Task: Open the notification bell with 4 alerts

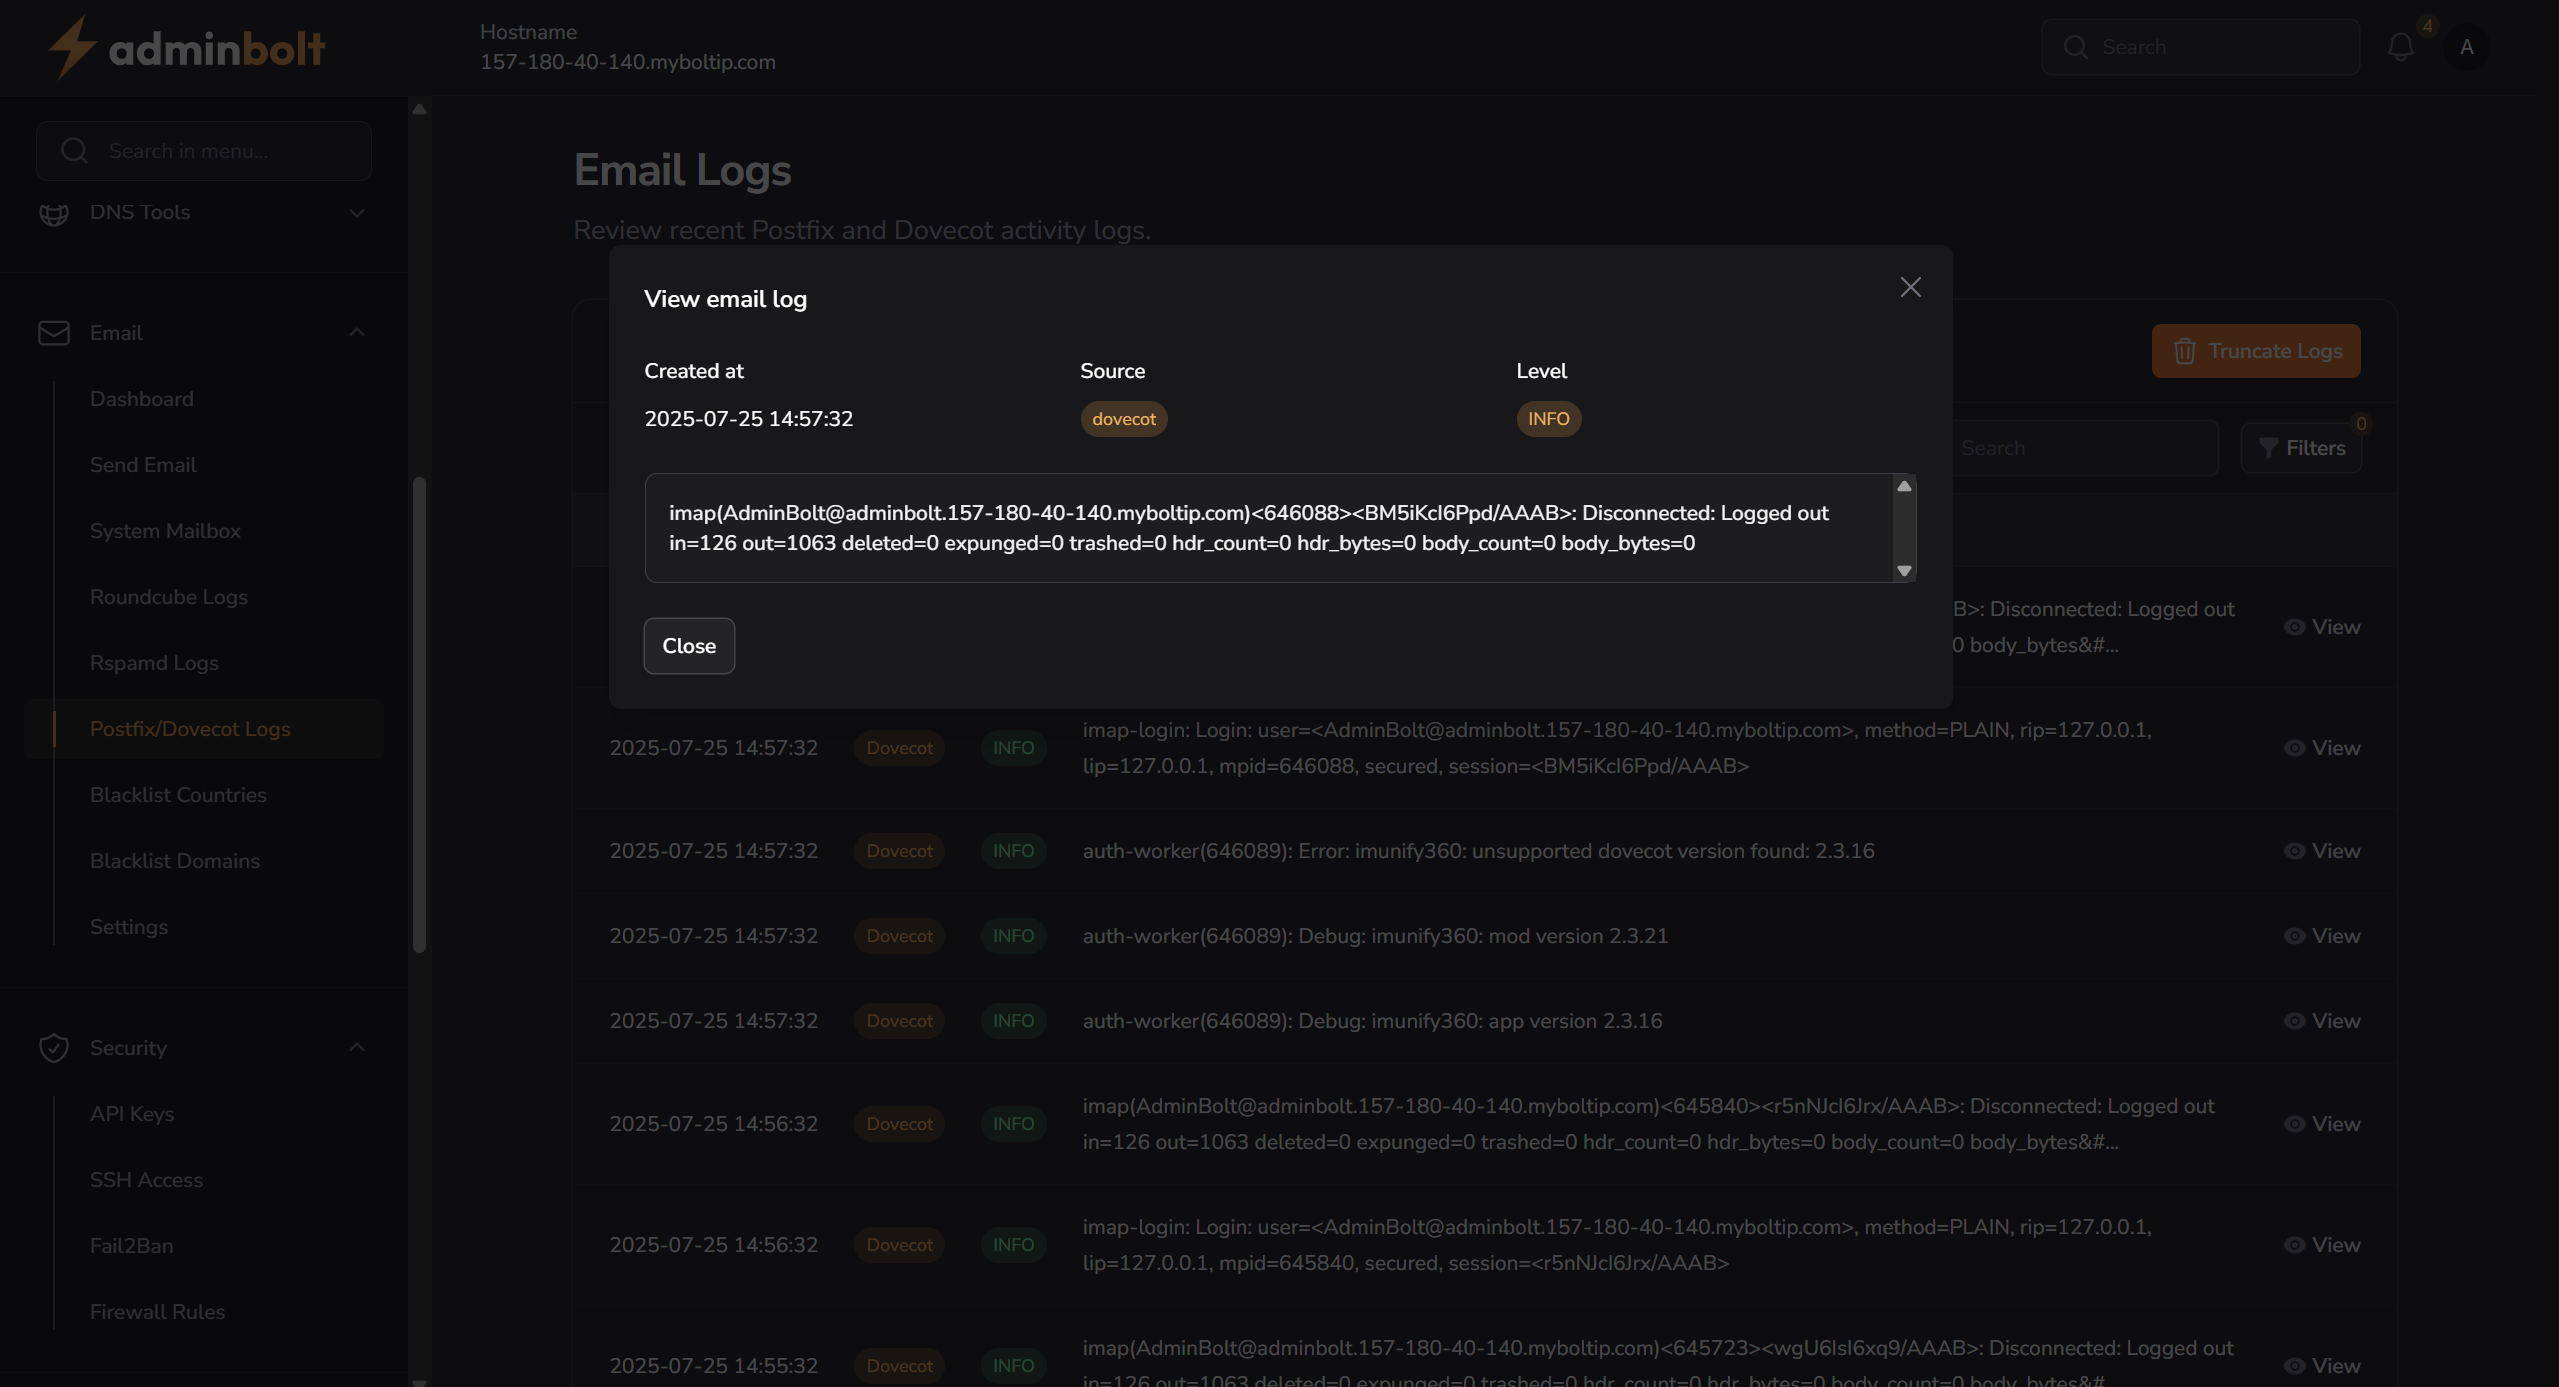Action: [2399, 46]
